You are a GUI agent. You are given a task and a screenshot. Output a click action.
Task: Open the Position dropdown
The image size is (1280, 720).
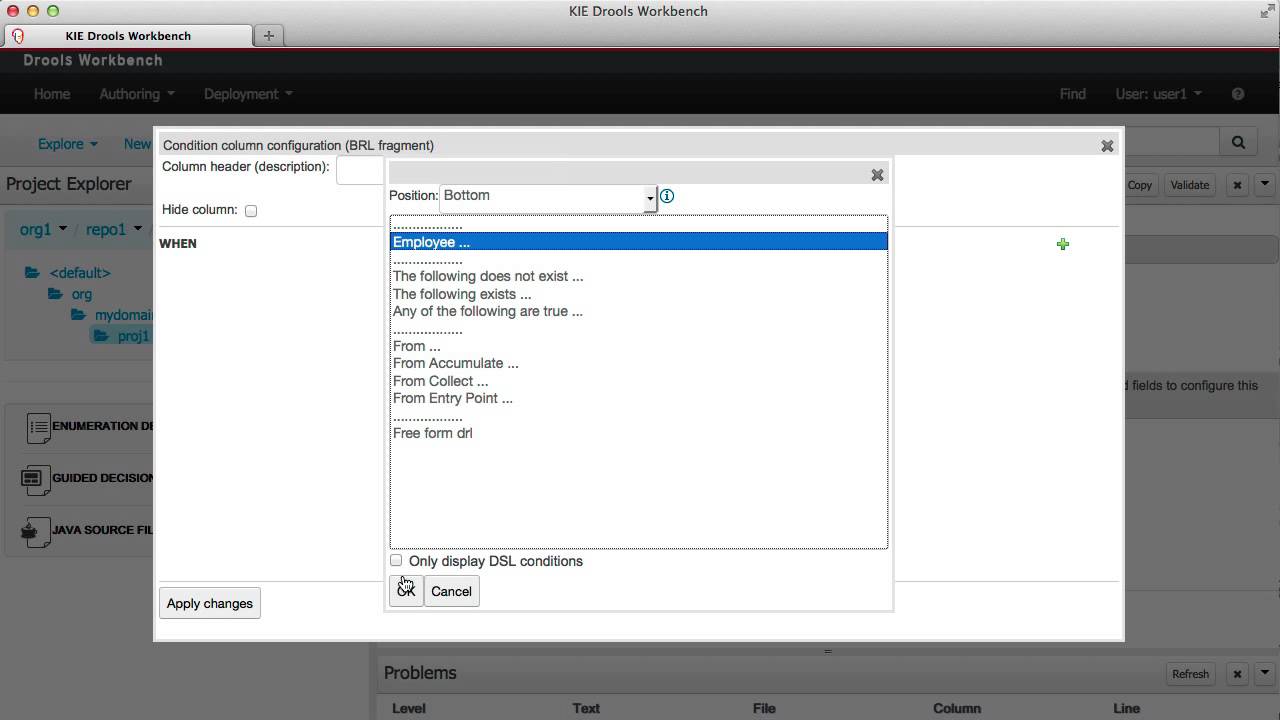coord(548,197)
